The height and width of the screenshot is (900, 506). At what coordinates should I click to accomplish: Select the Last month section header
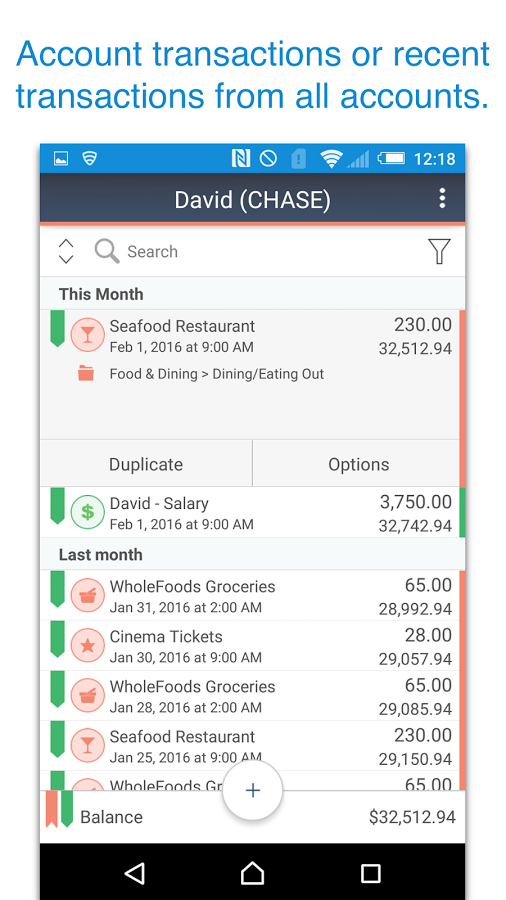[x=252, y=554]
